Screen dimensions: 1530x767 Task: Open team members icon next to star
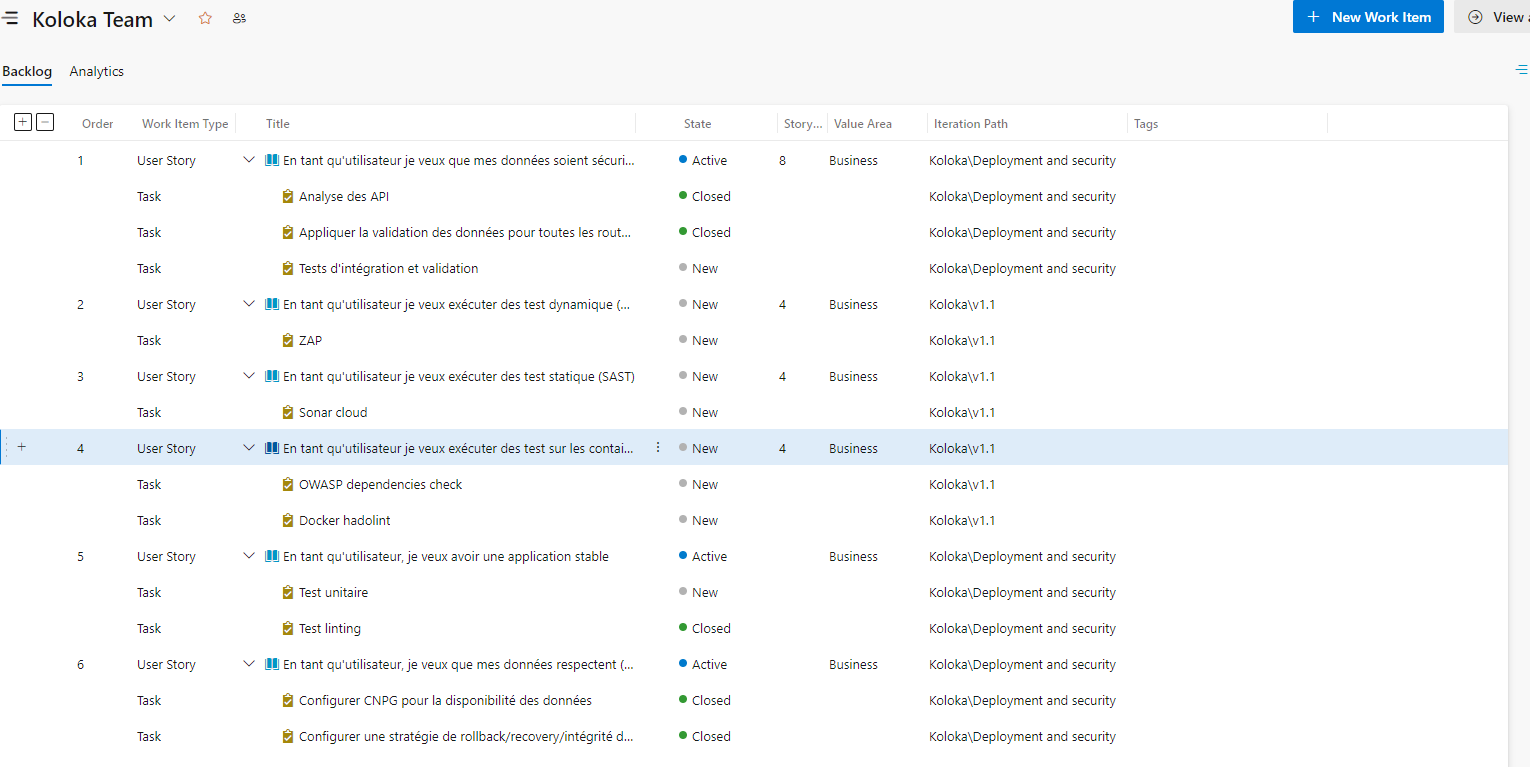pos(239,18)
